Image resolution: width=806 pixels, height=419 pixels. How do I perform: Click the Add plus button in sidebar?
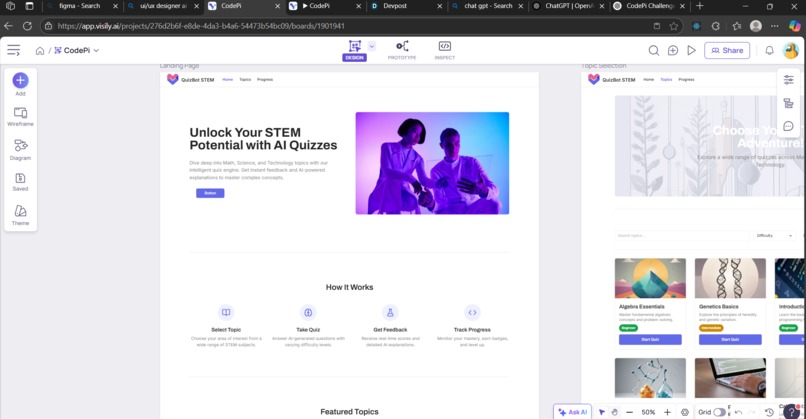click(20, 80)
